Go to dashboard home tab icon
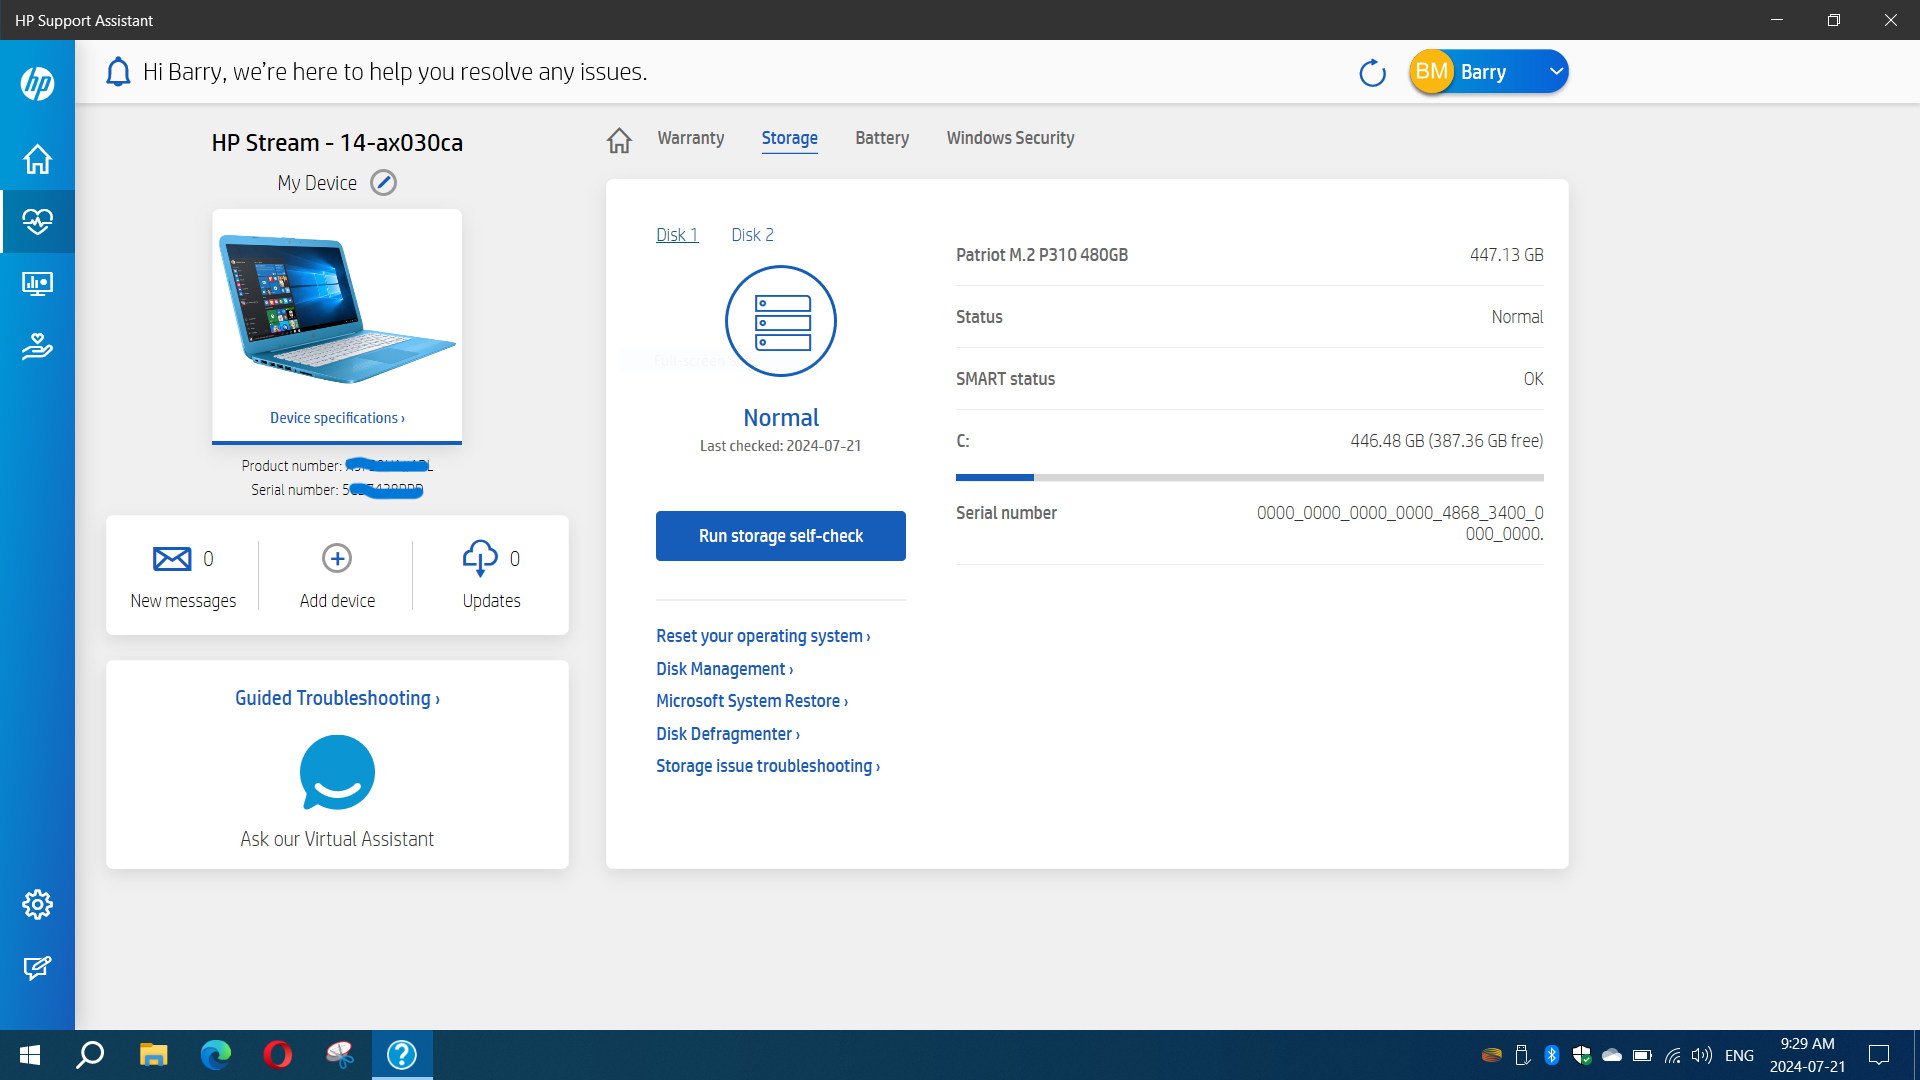This screenshot has width=1920, height=1080. coord(619,140)
